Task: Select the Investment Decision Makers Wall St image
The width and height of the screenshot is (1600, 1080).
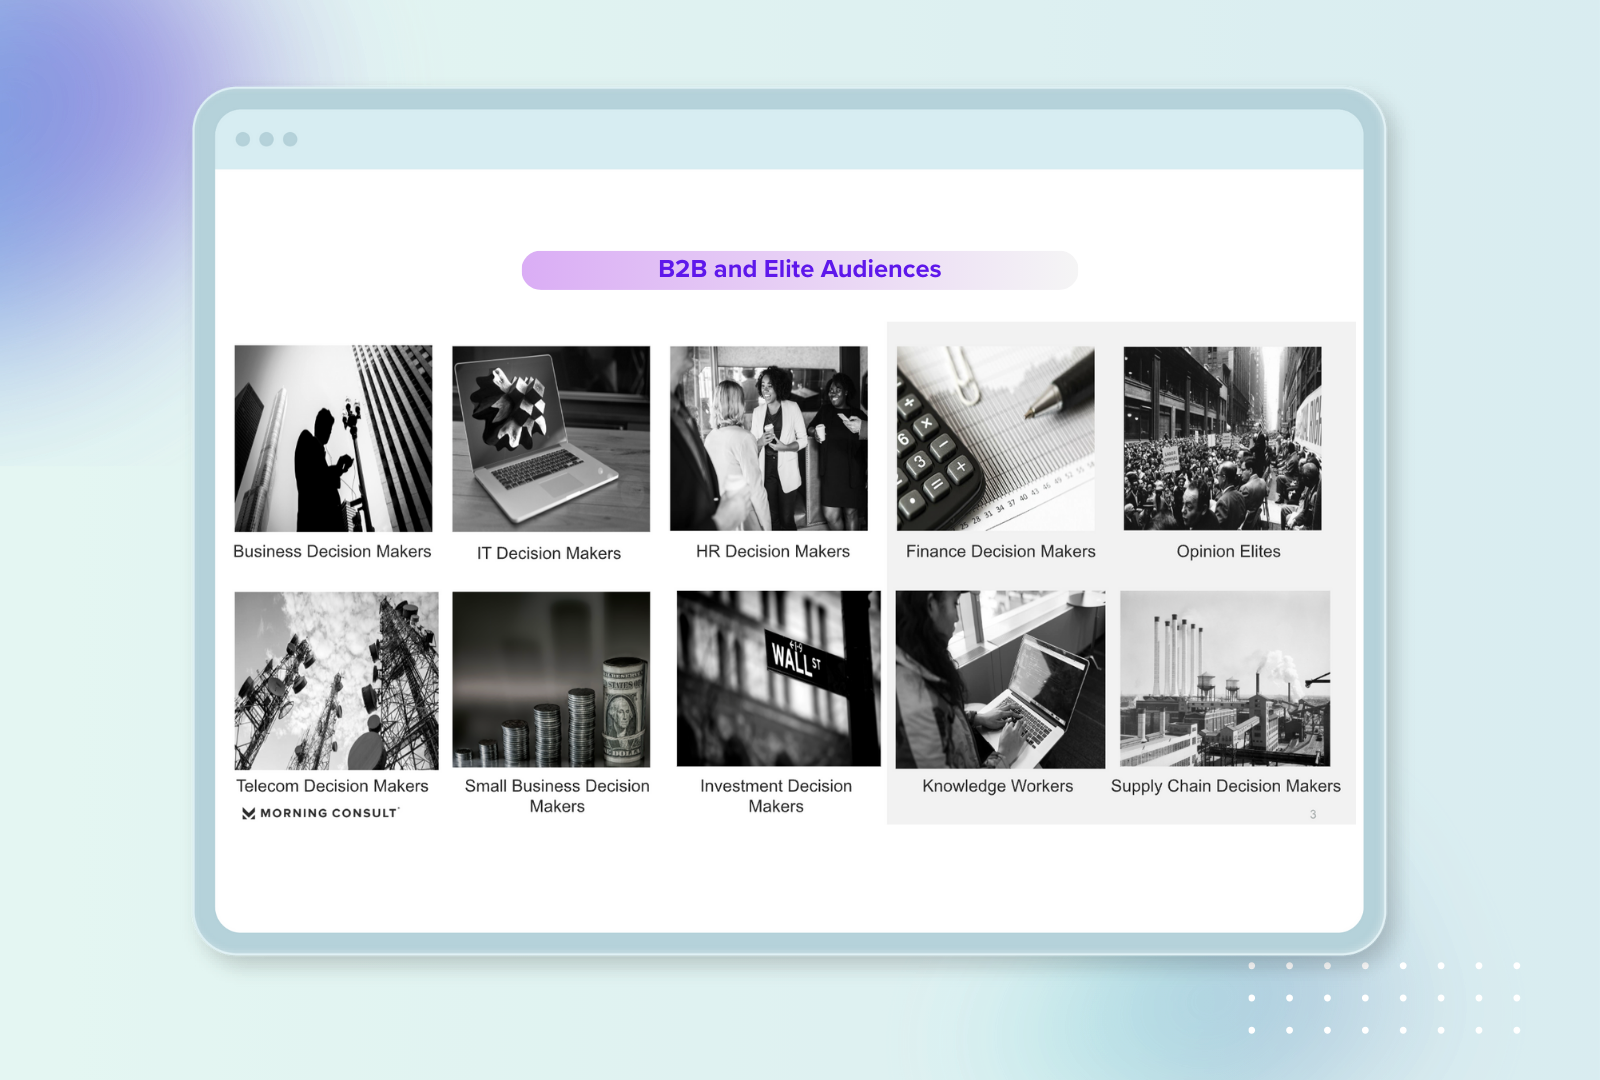Action: [x=779, y=679]
